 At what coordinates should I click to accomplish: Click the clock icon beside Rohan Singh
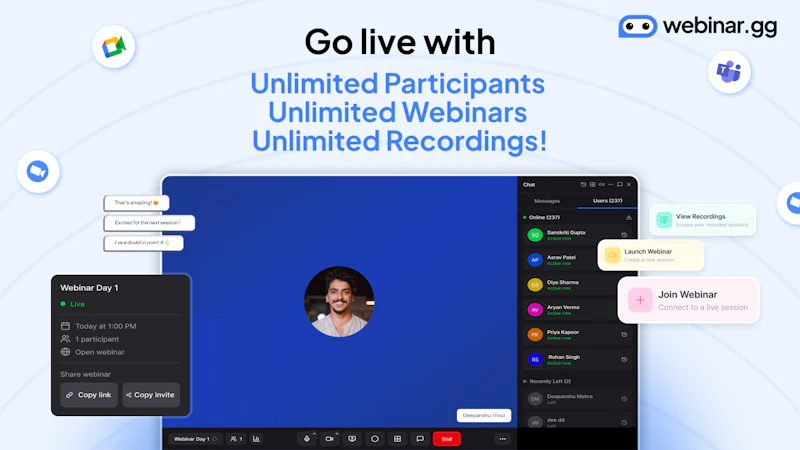(624, 360)
